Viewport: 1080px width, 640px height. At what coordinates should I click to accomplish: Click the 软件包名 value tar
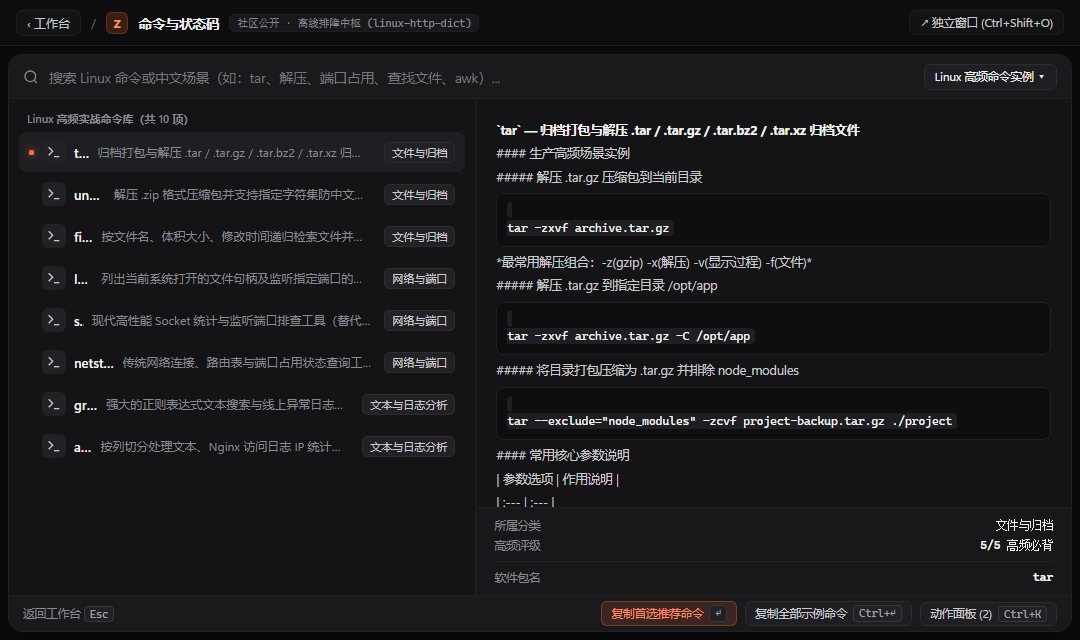click(x=1043, y=577)
